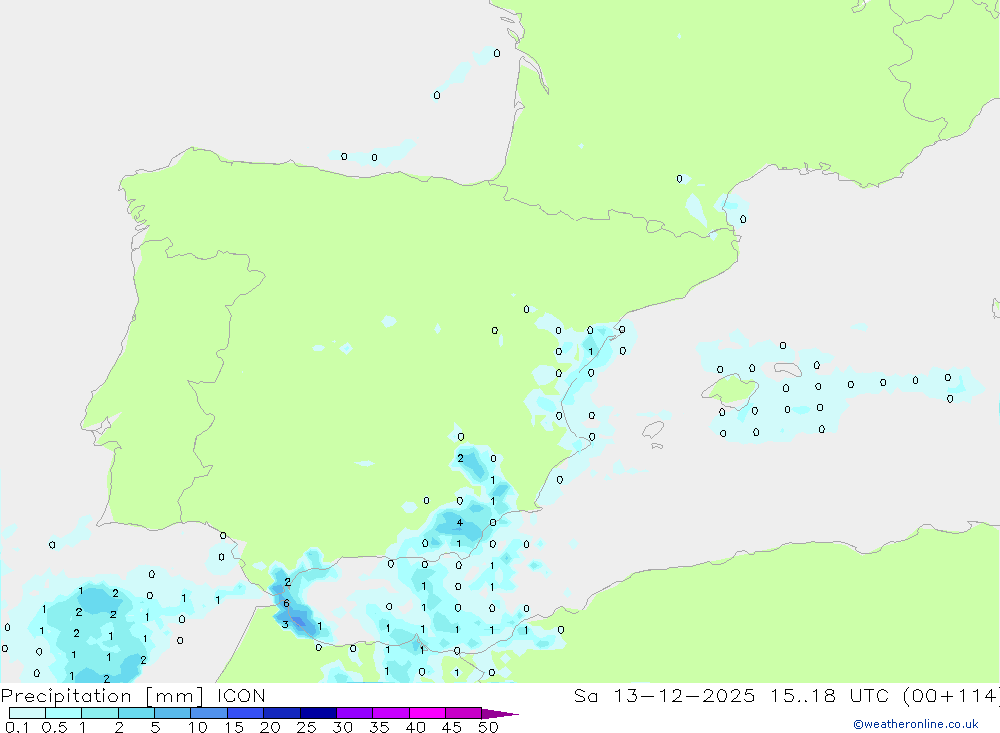This screenshot has height=733, width=1000.
Task: Click the '4' precipitation value in southeast Spain
Action: (x=460, y=523)
